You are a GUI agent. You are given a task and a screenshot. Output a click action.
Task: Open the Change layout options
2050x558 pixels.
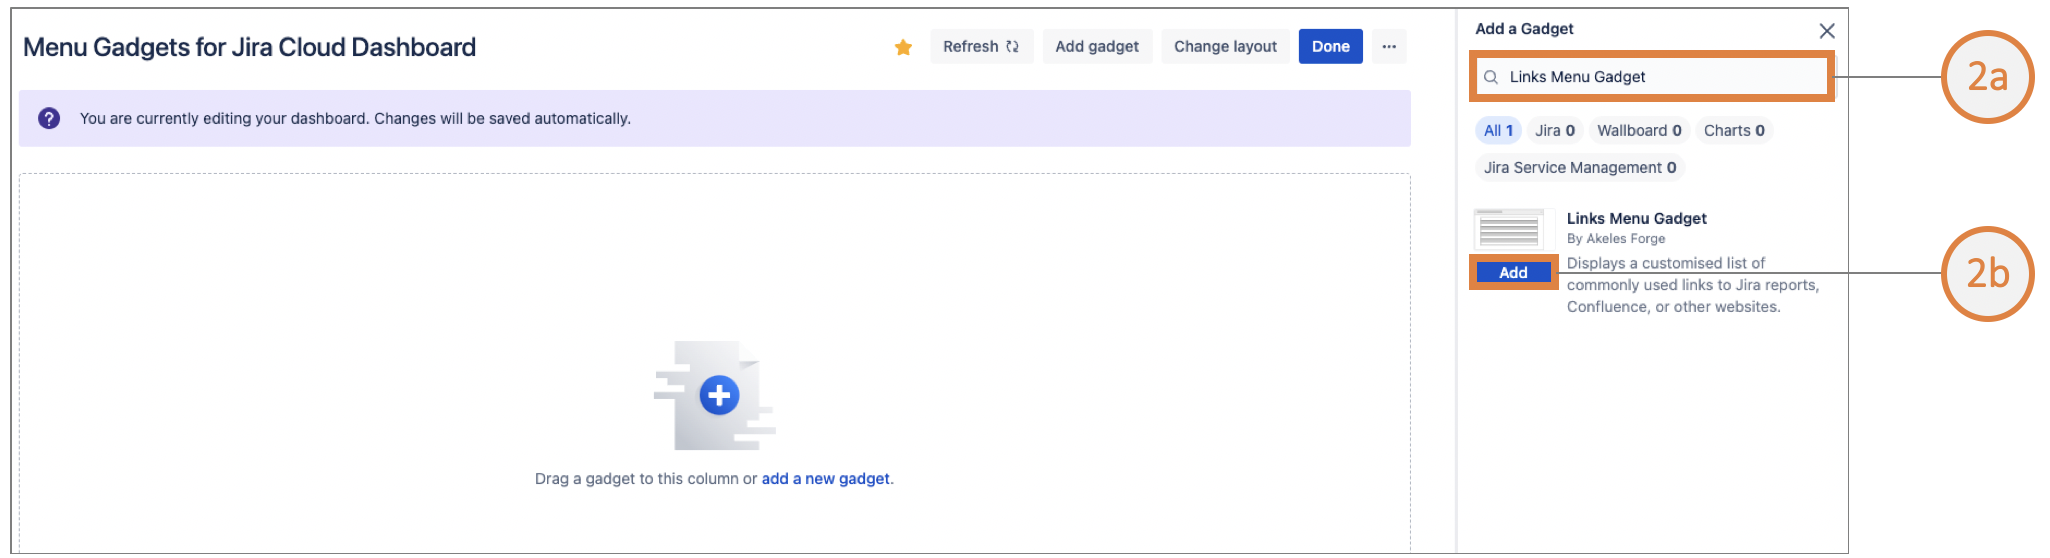pyautogui.click(x=1225, y=47)
